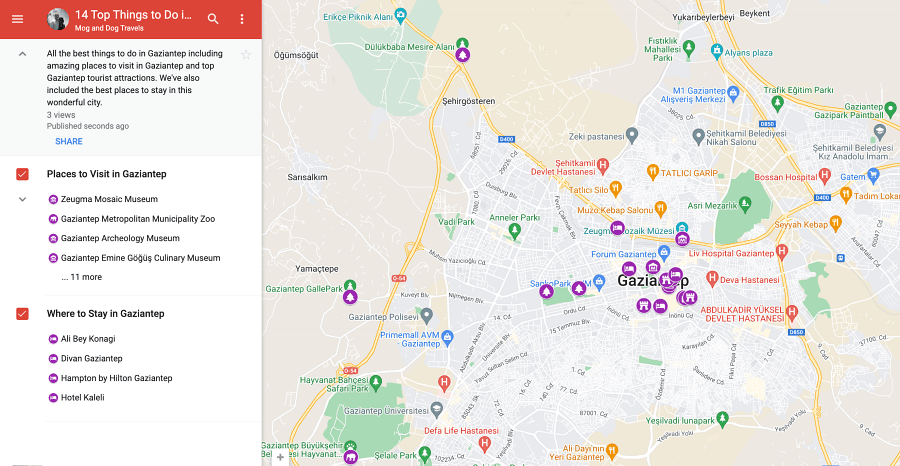Image resolution: width=900 pixels, height=466 pixels.
Task: Zoom in with the plus button
Action: tap(280, 457)
